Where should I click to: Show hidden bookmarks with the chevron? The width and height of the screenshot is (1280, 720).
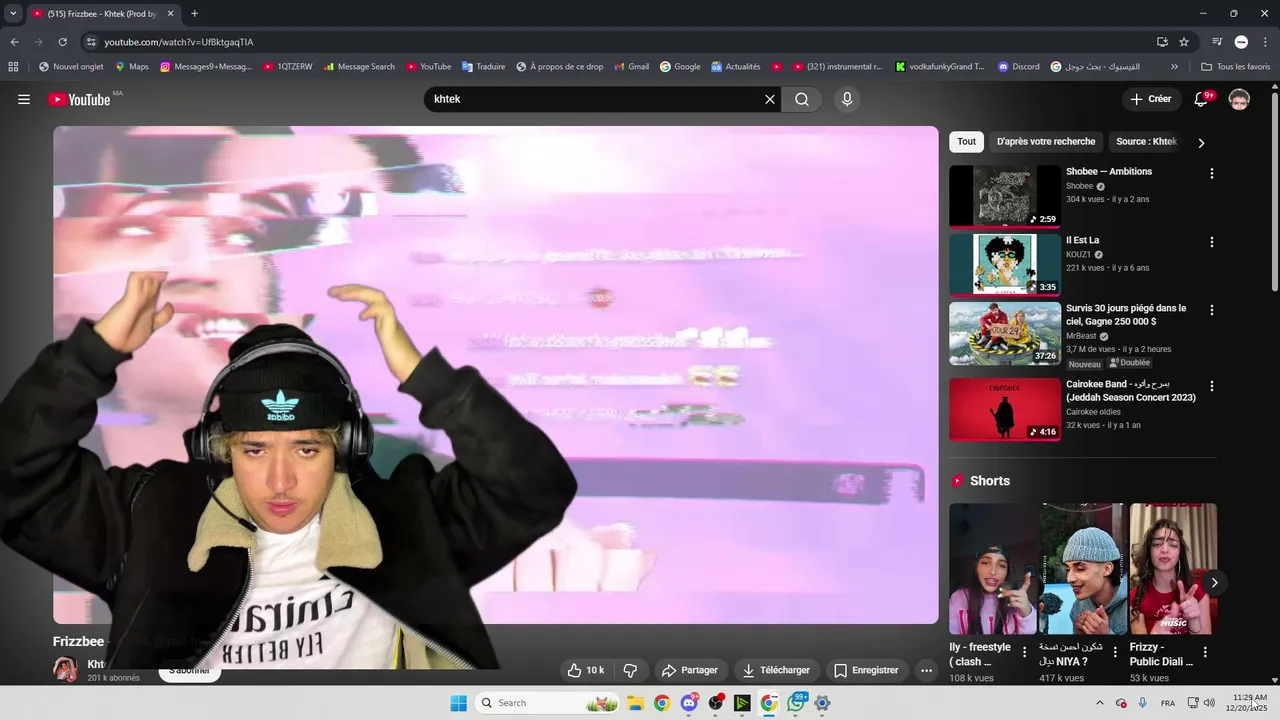tap(1174, 67)
